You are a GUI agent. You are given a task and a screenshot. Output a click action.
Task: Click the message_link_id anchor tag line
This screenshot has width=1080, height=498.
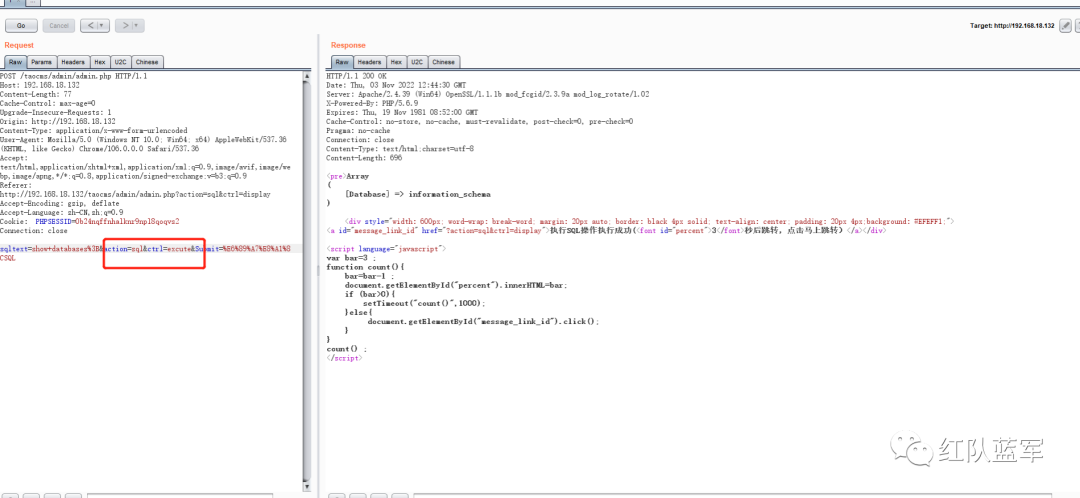coord(605,231)
